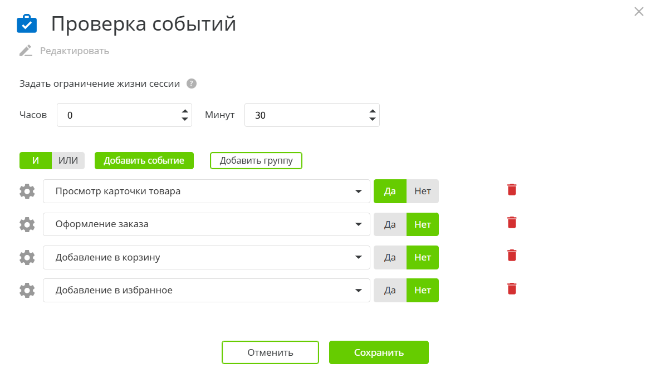651x373 pixels.
Task: Click the Редактировать link
Action: 74,51
